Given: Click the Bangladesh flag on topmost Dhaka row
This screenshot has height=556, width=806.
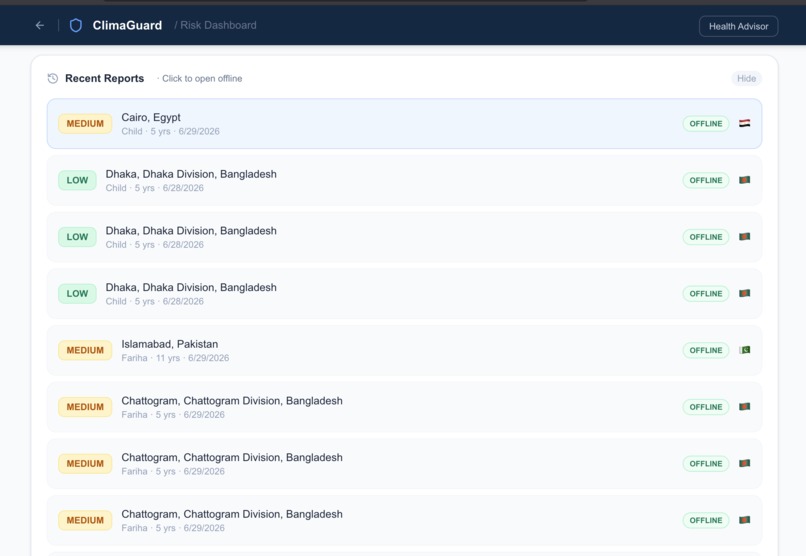Looking at the screenshot, I should (x=744, y=180).
